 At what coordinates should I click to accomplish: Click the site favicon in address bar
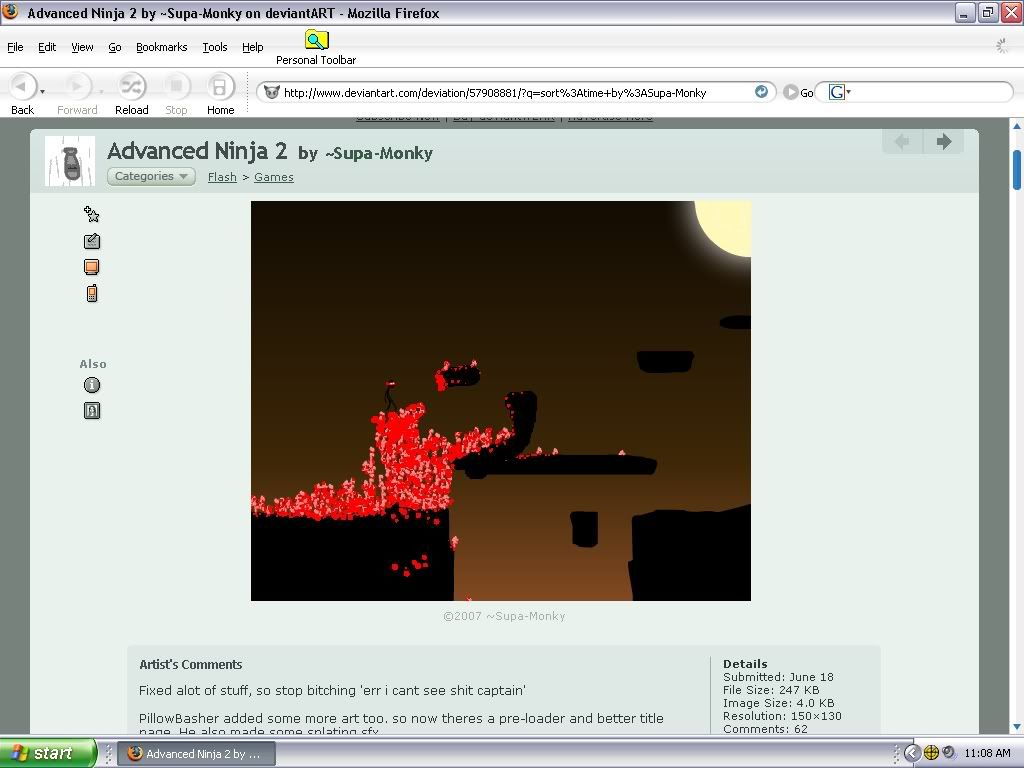272,92
